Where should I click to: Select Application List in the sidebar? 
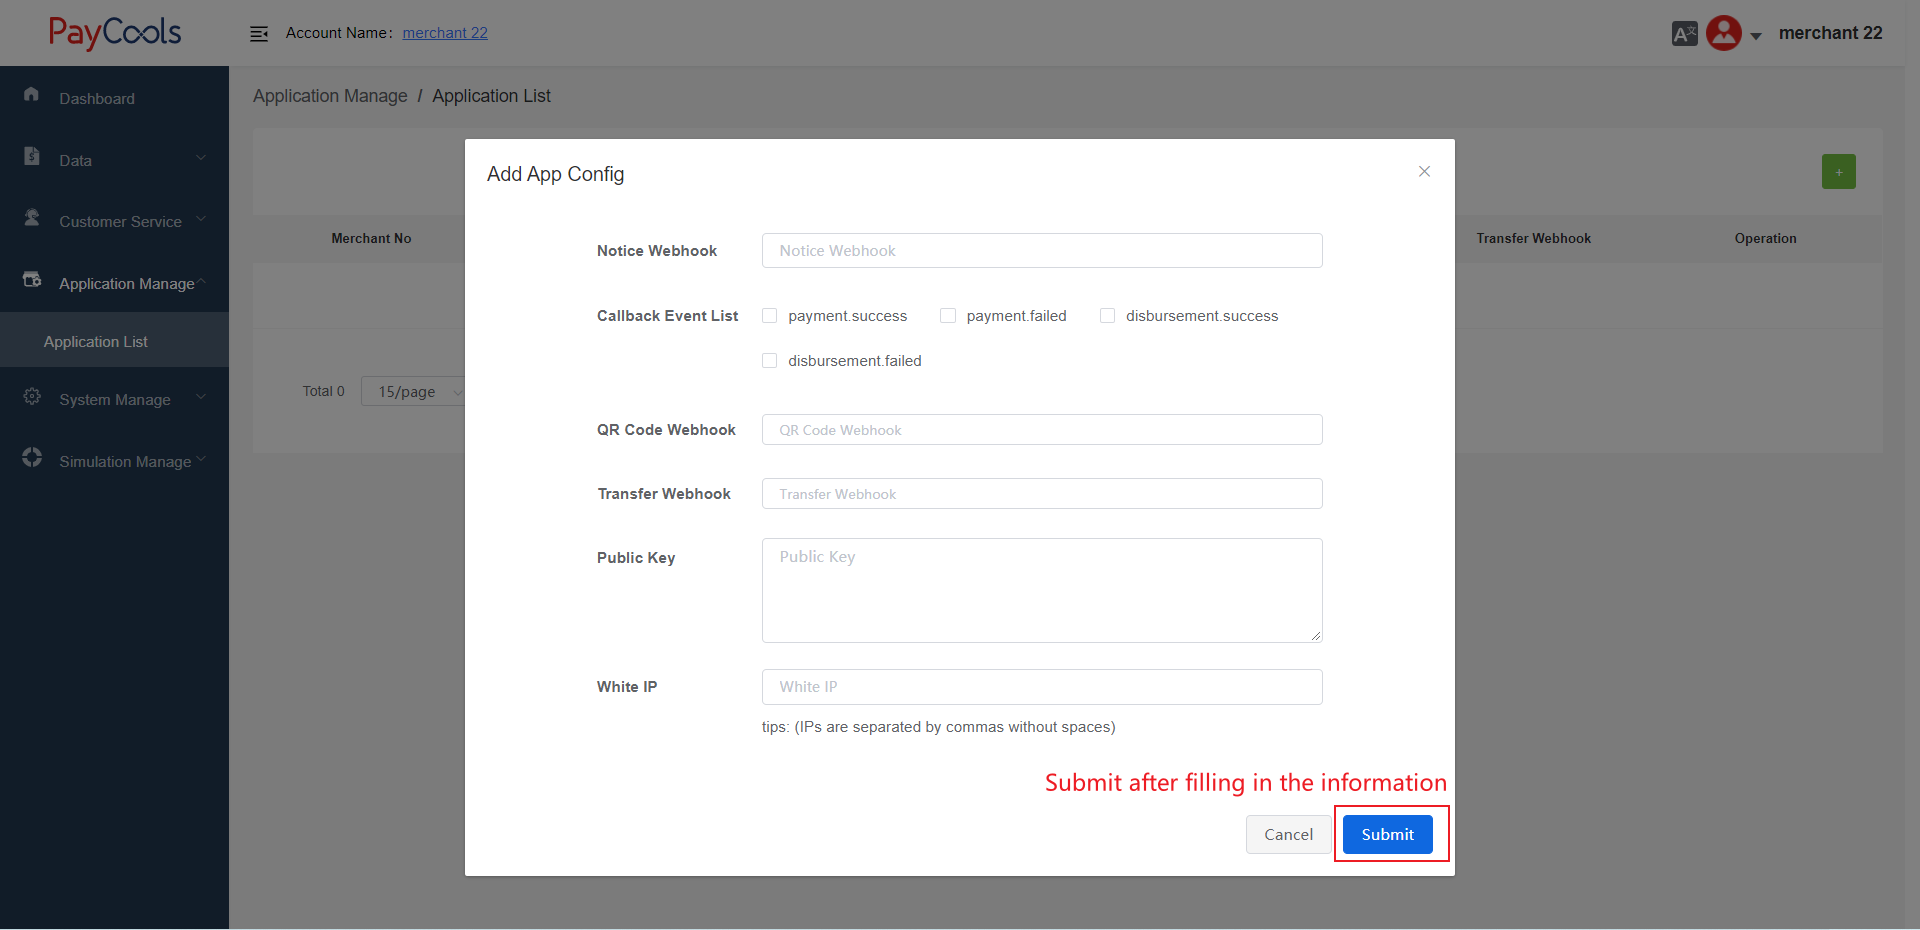tap(96, 342)
